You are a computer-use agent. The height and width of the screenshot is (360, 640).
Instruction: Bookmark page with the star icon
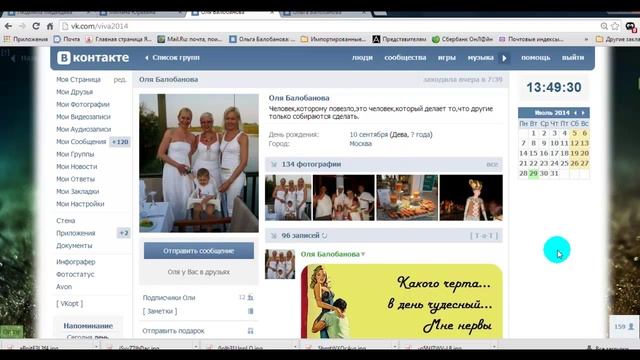[615, 26]
